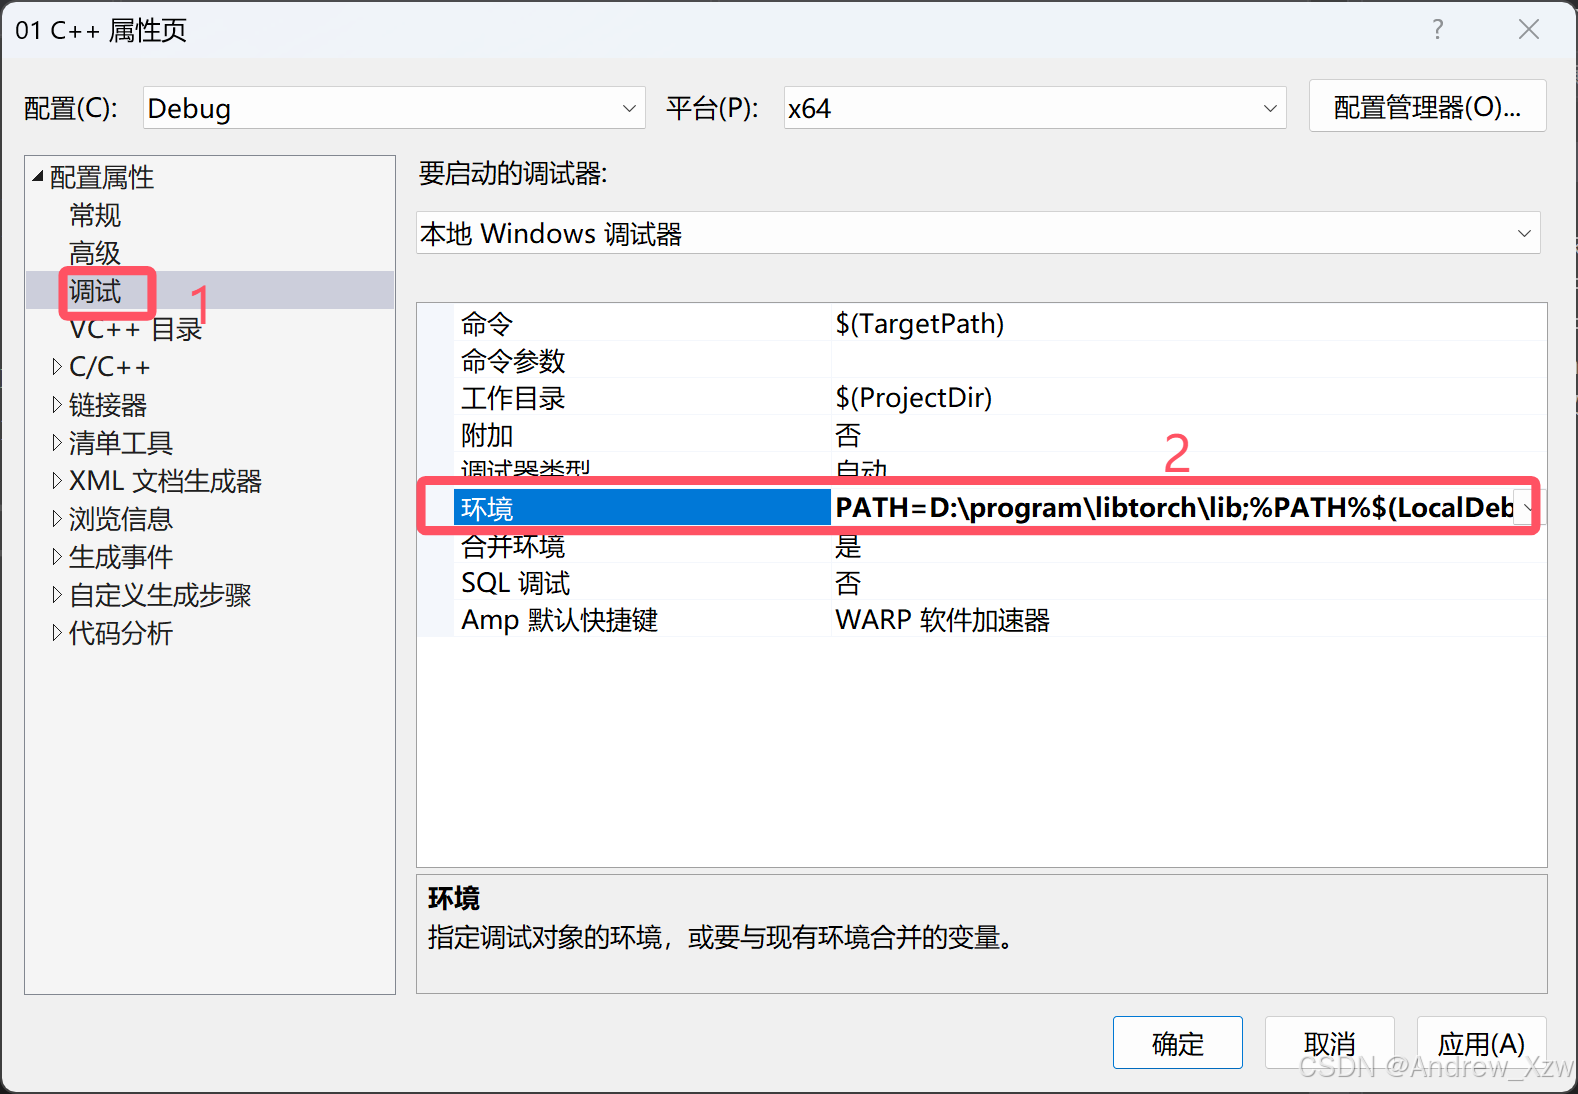Select the 环境 property name
1578x1094 pixels.
click(642, 508)
